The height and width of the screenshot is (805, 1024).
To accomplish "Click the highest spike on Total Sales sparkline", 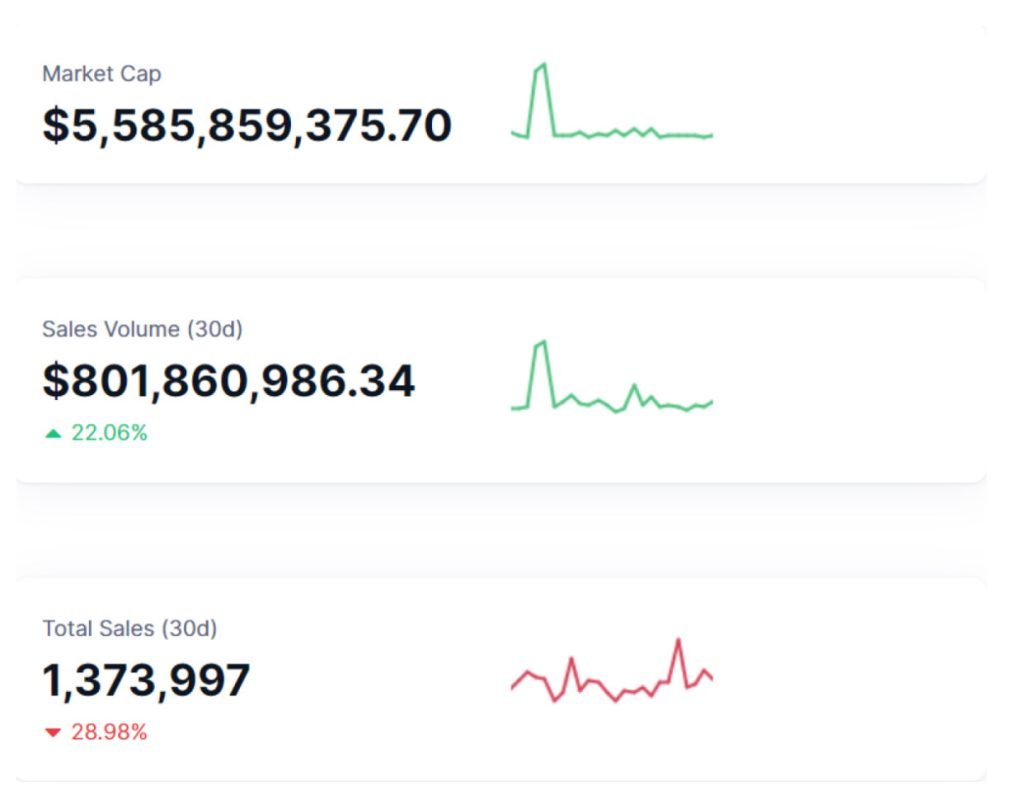I will click(678, 640).
